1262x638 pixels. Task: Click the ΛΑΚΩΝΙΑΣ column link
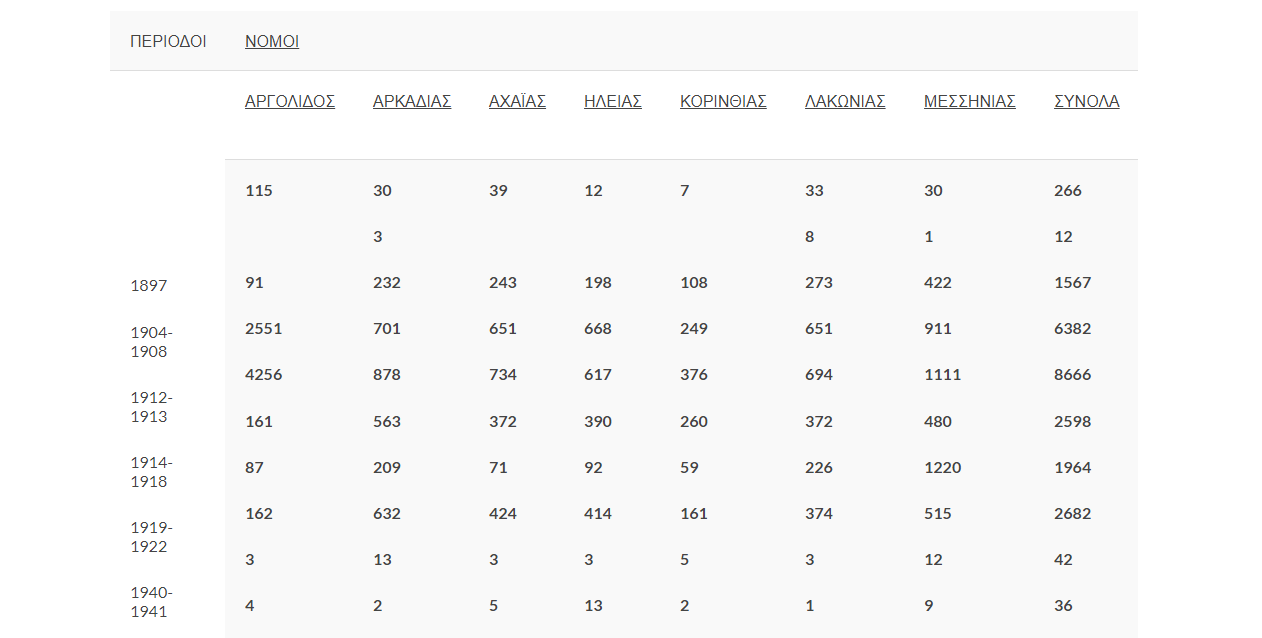coord(845,101)
